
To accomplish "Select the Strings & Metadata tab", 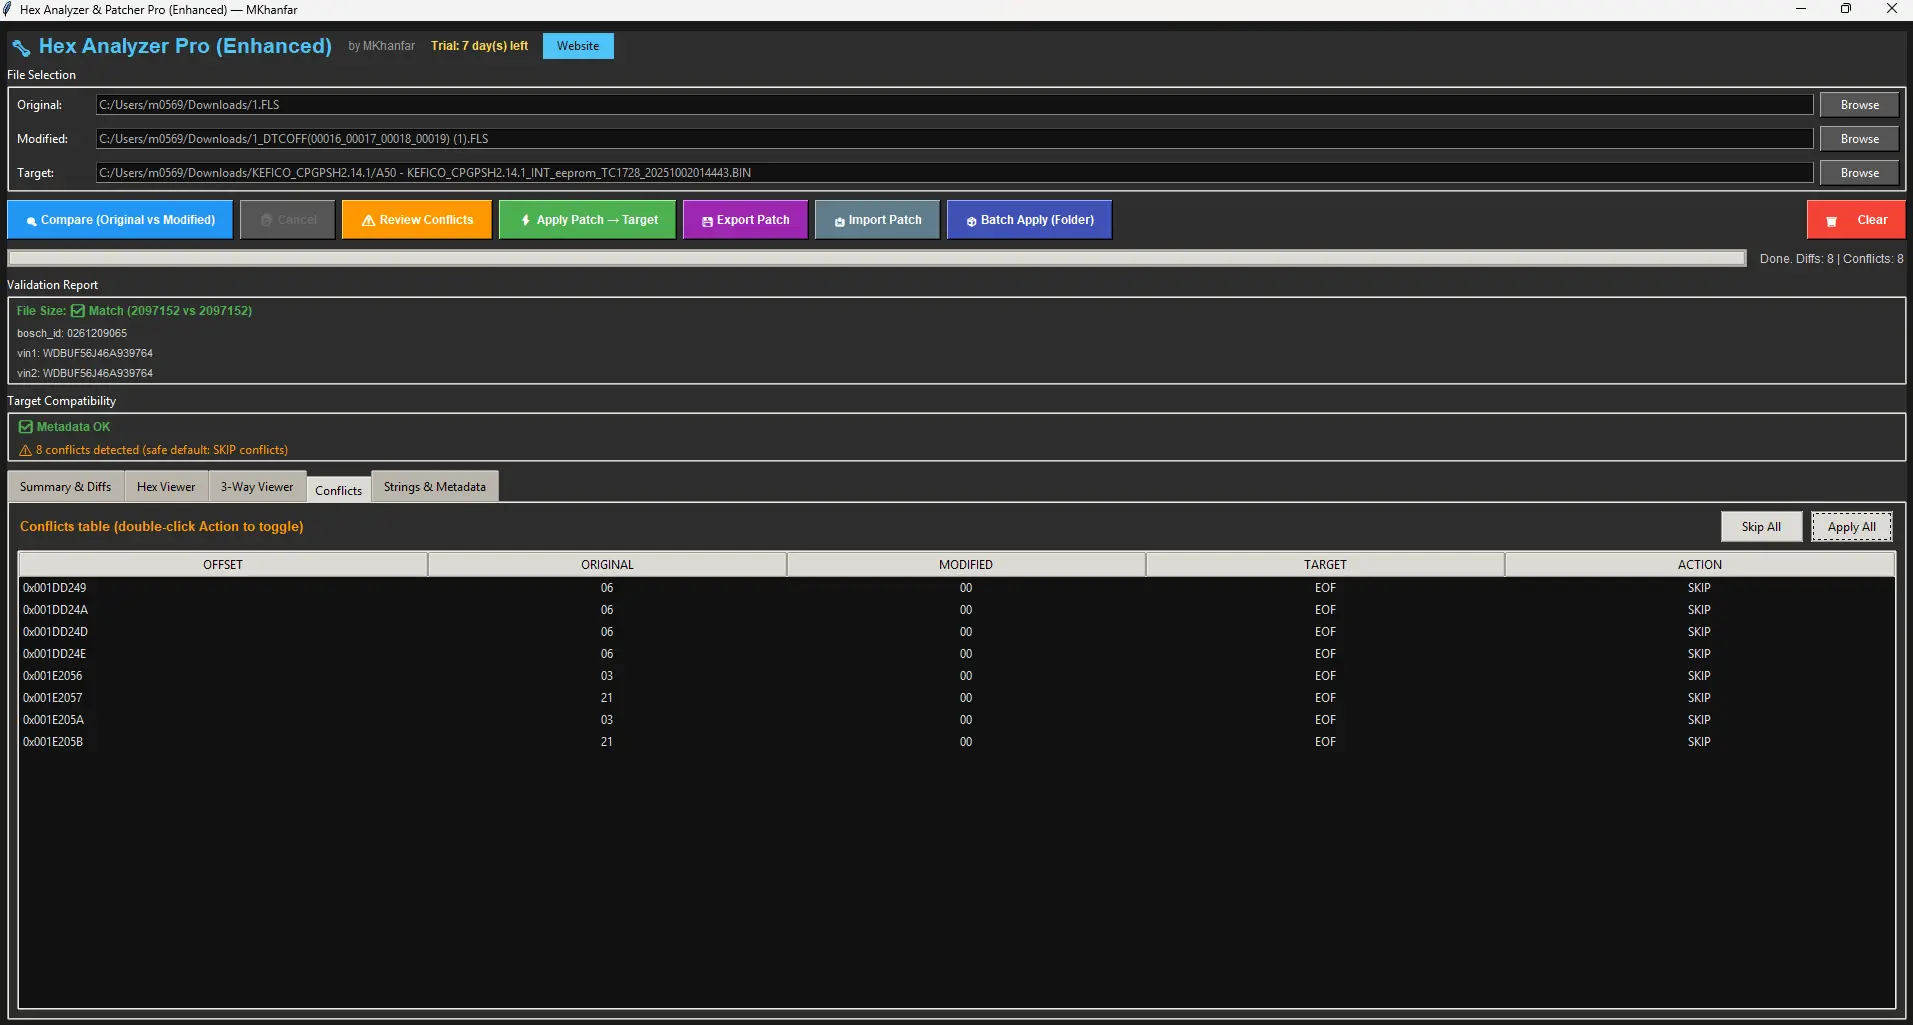I will tap(434, 486).
